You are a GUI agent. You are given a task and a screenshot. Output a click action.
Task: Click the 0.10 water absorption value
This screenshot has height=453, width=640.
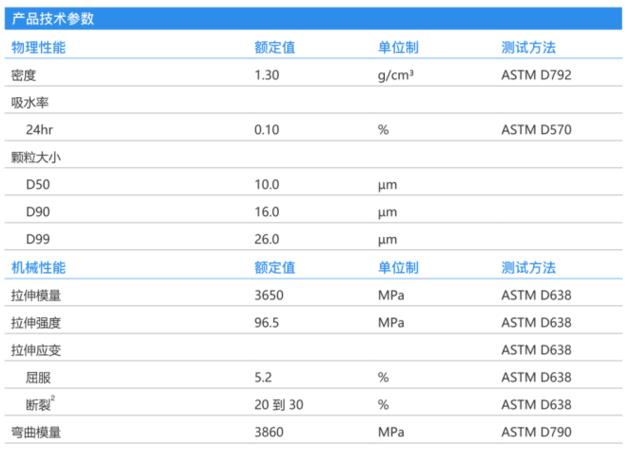click(x=267, y=130)
